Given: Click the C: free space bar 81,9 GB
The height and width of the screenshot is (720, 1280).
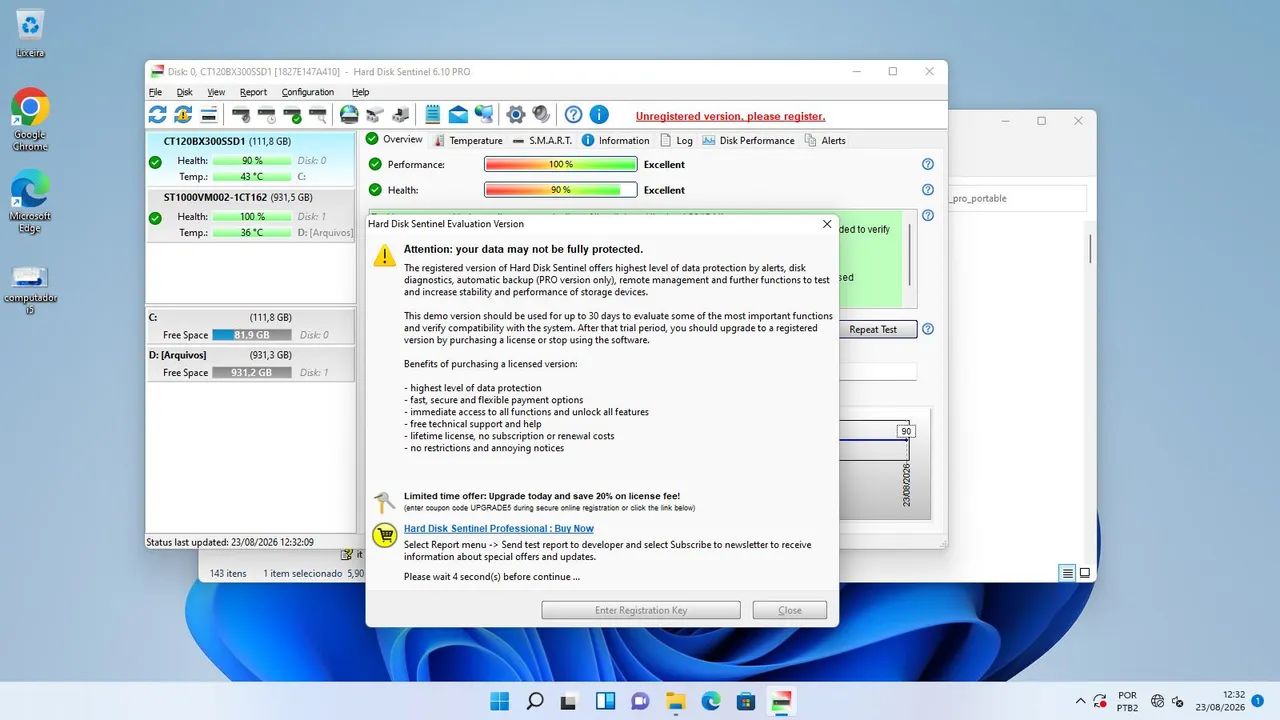Looking at the screenshot, I should point(252,335).
